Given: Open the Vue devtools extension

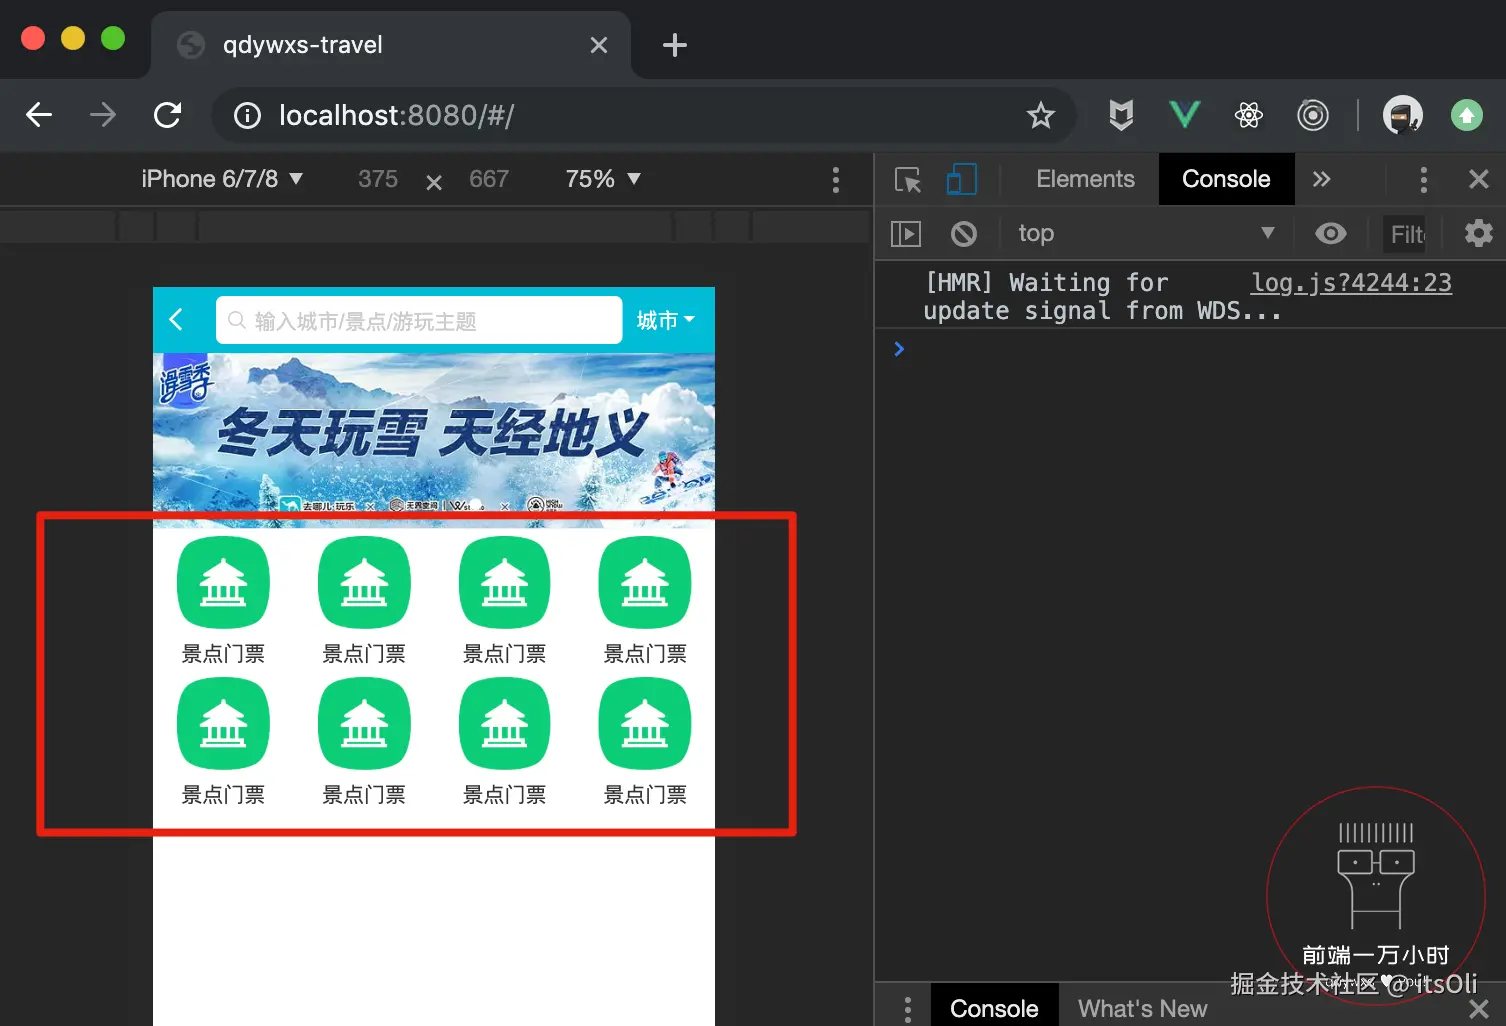Looking at the screenshot, I should tap(1184, 115).
